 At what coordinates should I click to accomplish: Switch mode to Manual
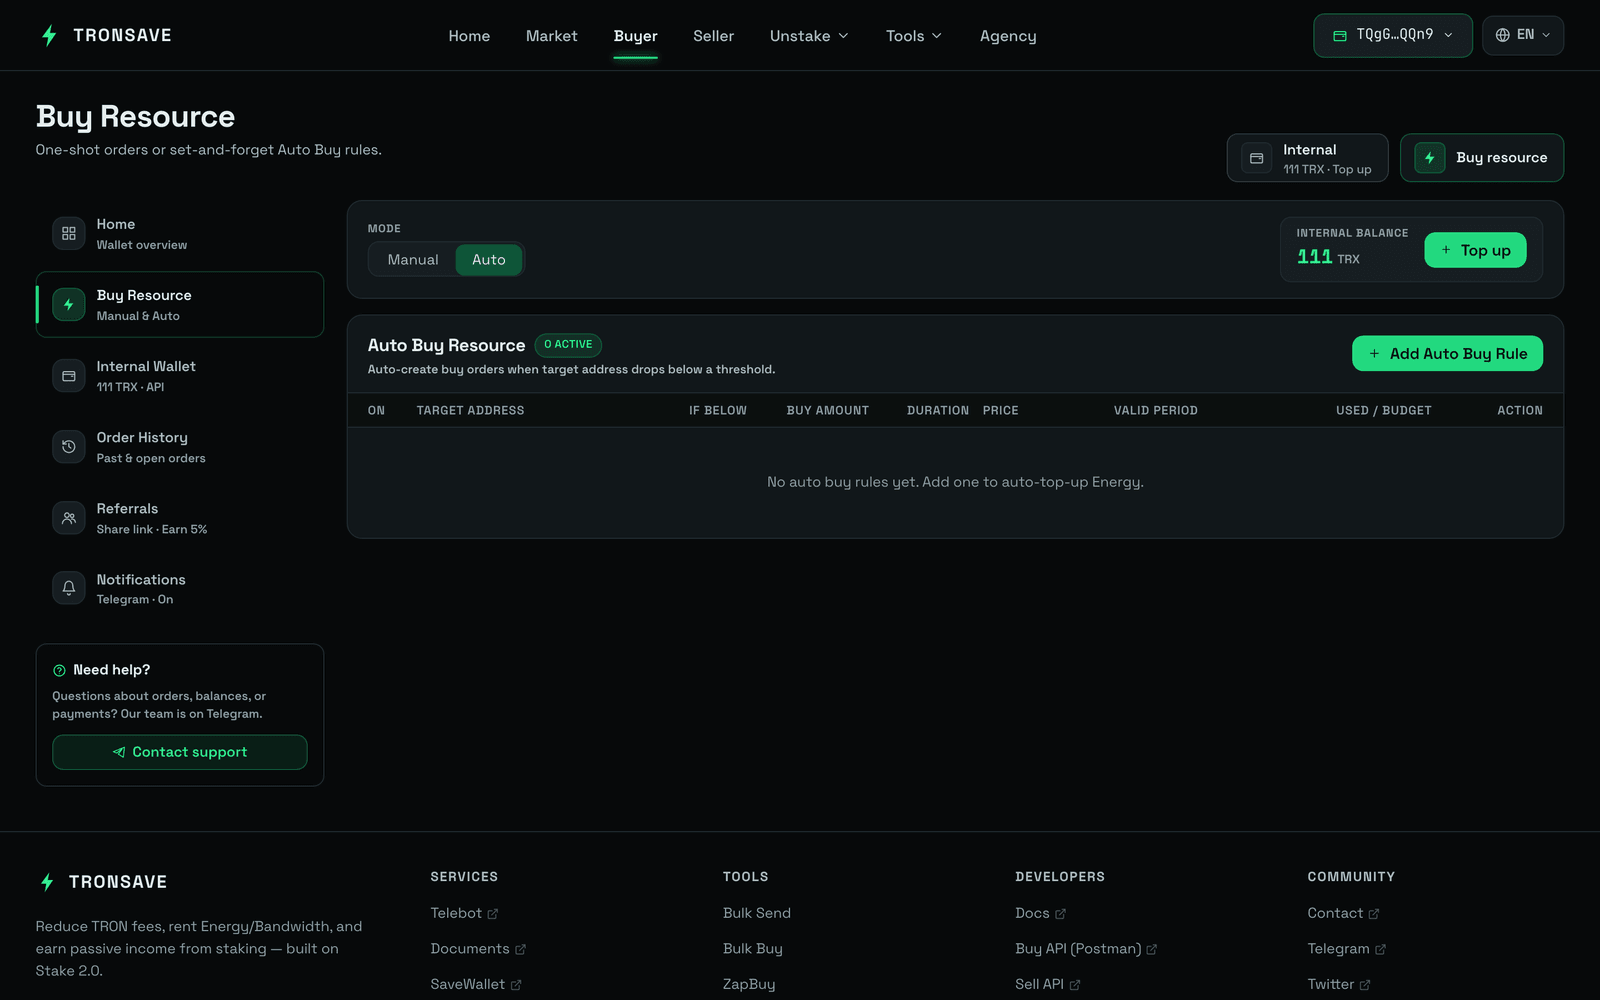413,260
